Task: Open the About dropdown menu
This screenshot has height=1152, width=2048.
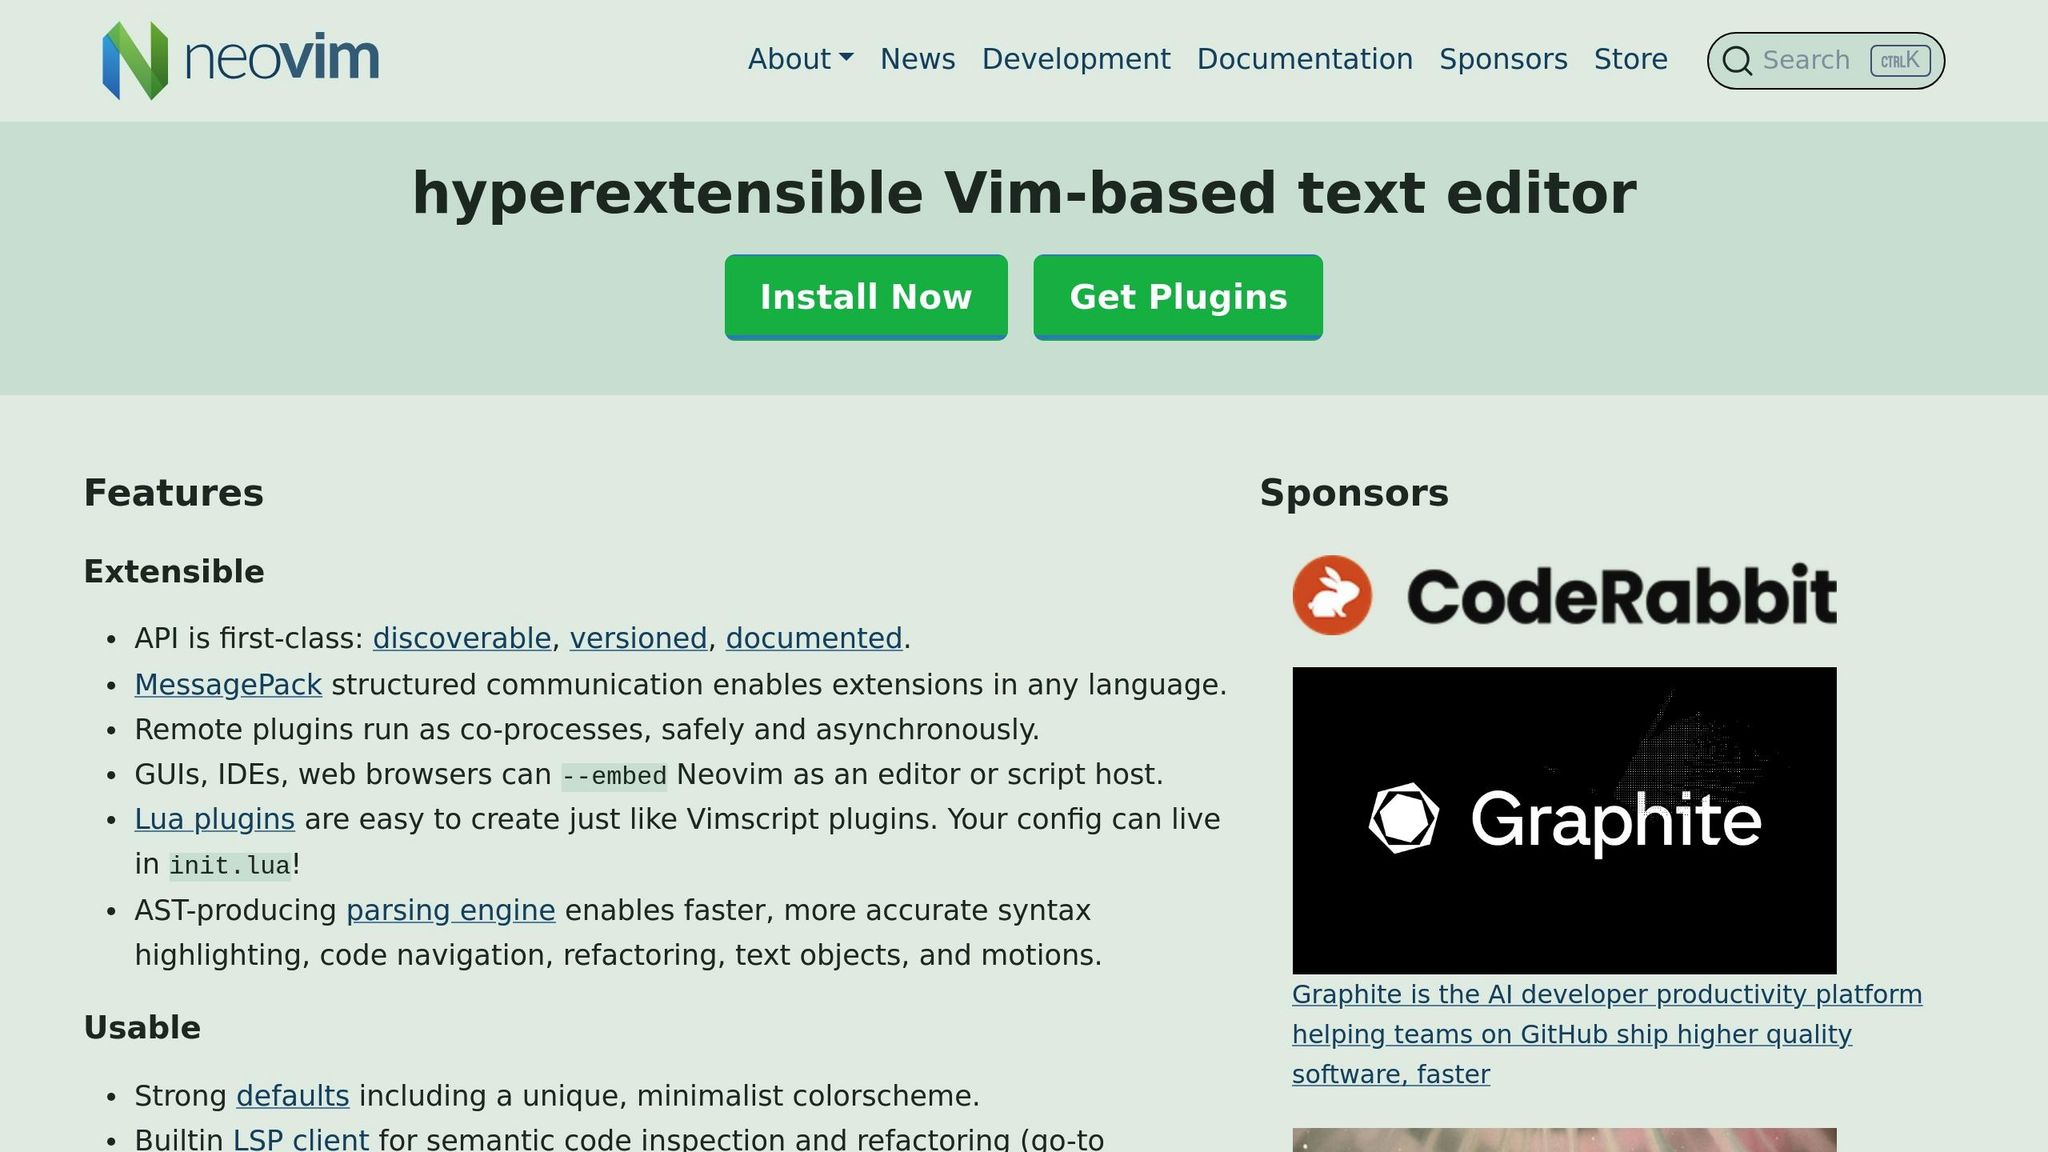Action: pos(800,59)
